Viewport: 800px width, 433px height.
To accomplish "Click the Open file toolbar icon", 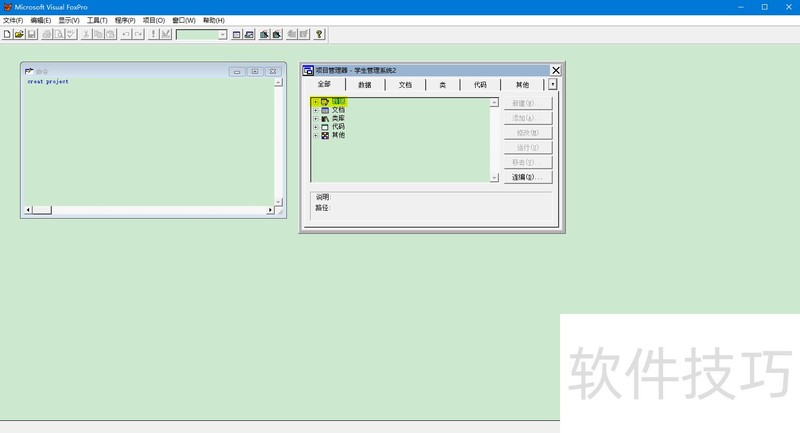I will coord(19,34).
